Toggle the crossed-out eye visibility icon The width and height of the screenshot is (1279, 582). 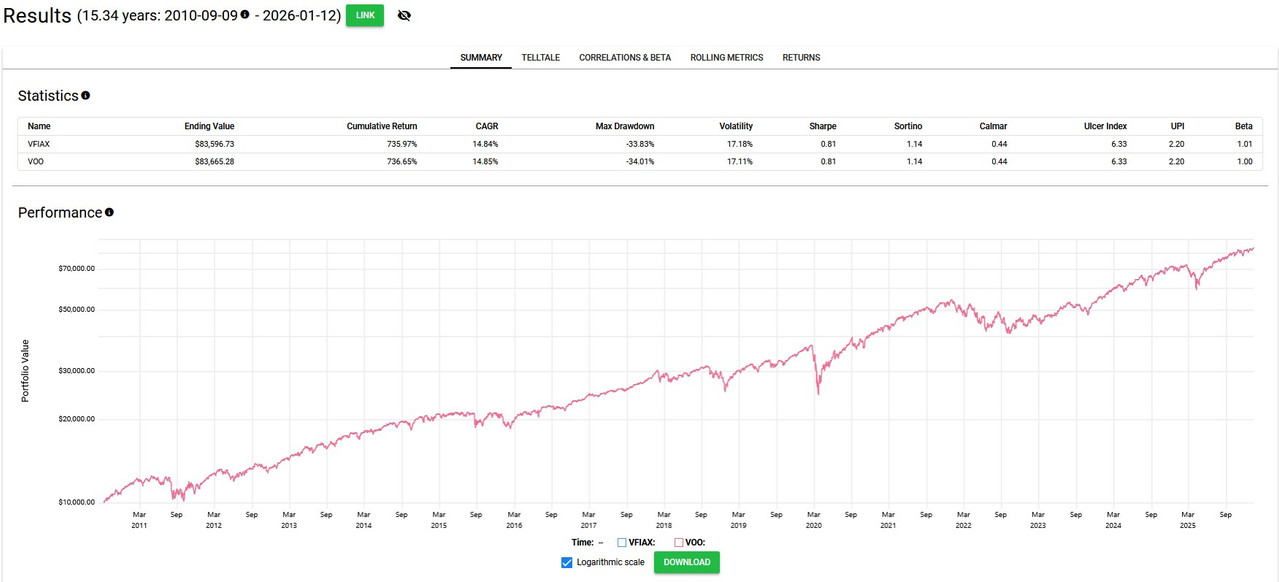[404, 16]
